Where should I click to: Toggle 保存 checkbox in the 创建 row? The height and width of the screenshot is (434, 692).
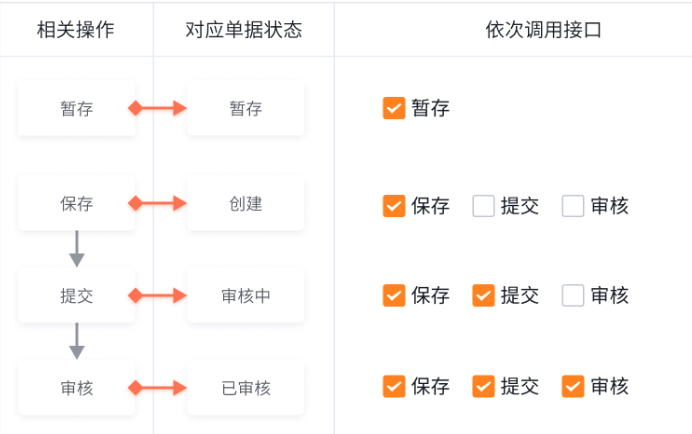pyautogui.click(x=394, y=206)
